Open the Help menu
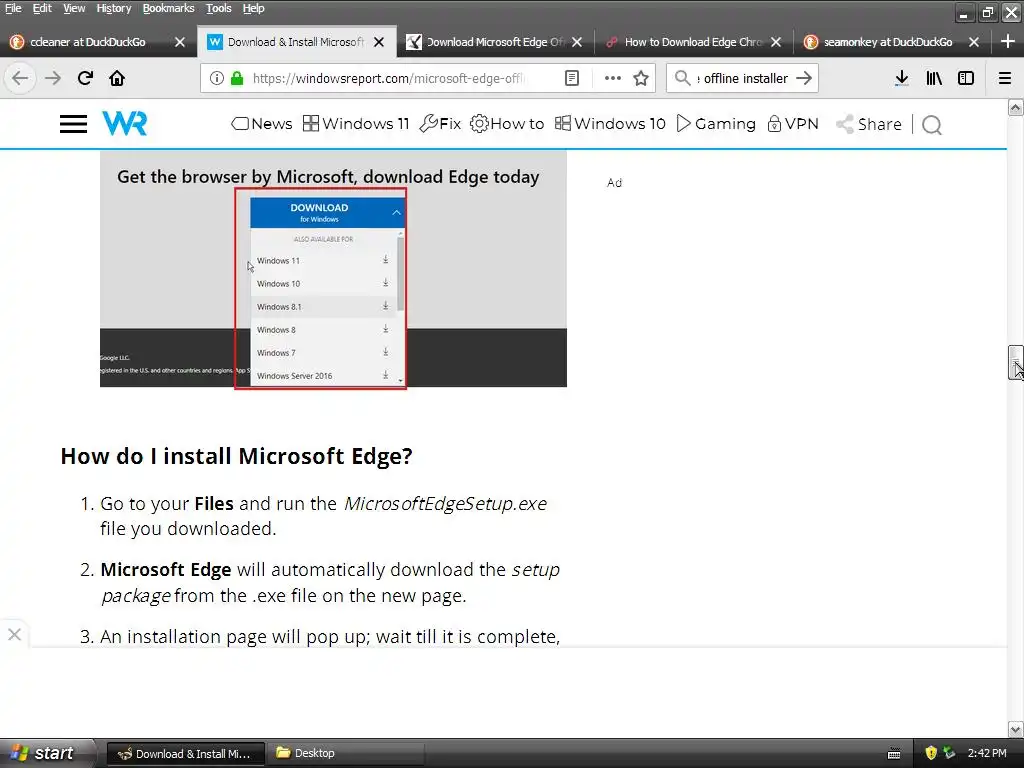1024x768 pixels. click(253, 8)
